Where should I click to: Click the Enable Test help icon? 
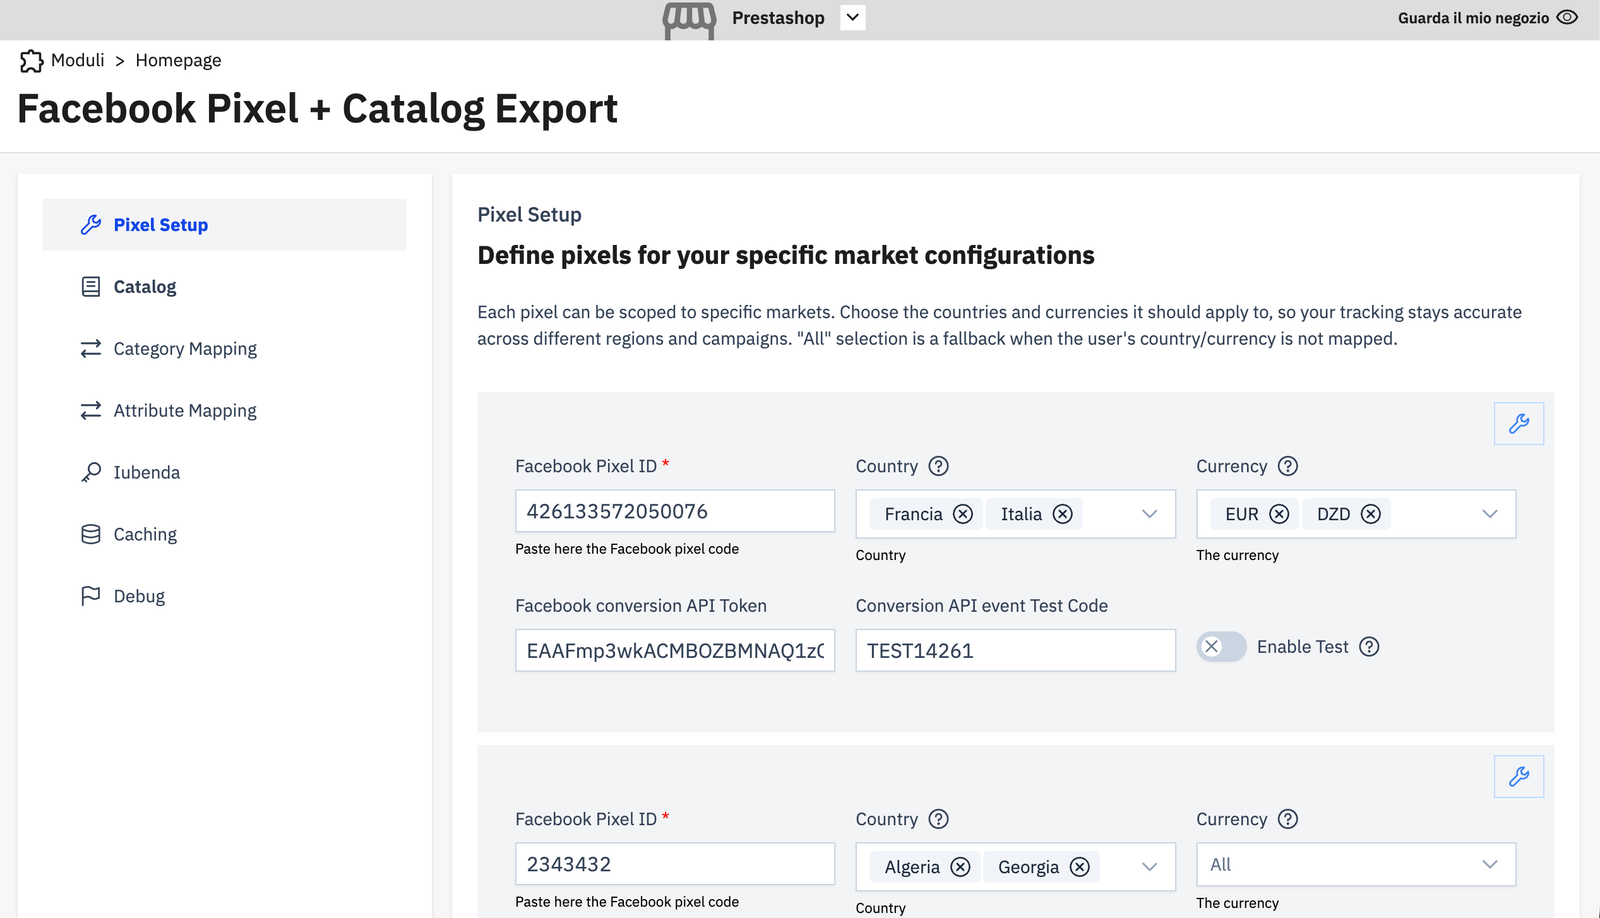pos(1369,647)
